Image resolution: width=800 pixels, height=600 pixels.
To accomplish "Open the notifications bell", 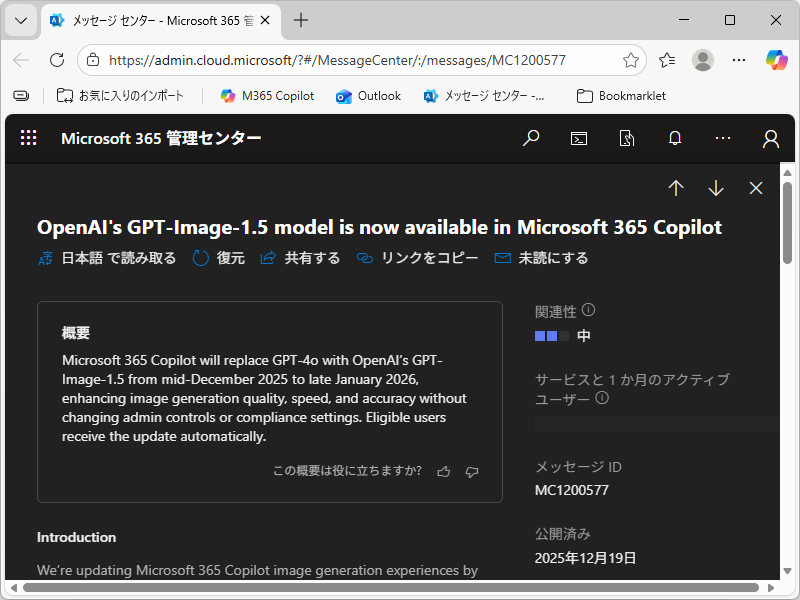I will click(674, 138).
